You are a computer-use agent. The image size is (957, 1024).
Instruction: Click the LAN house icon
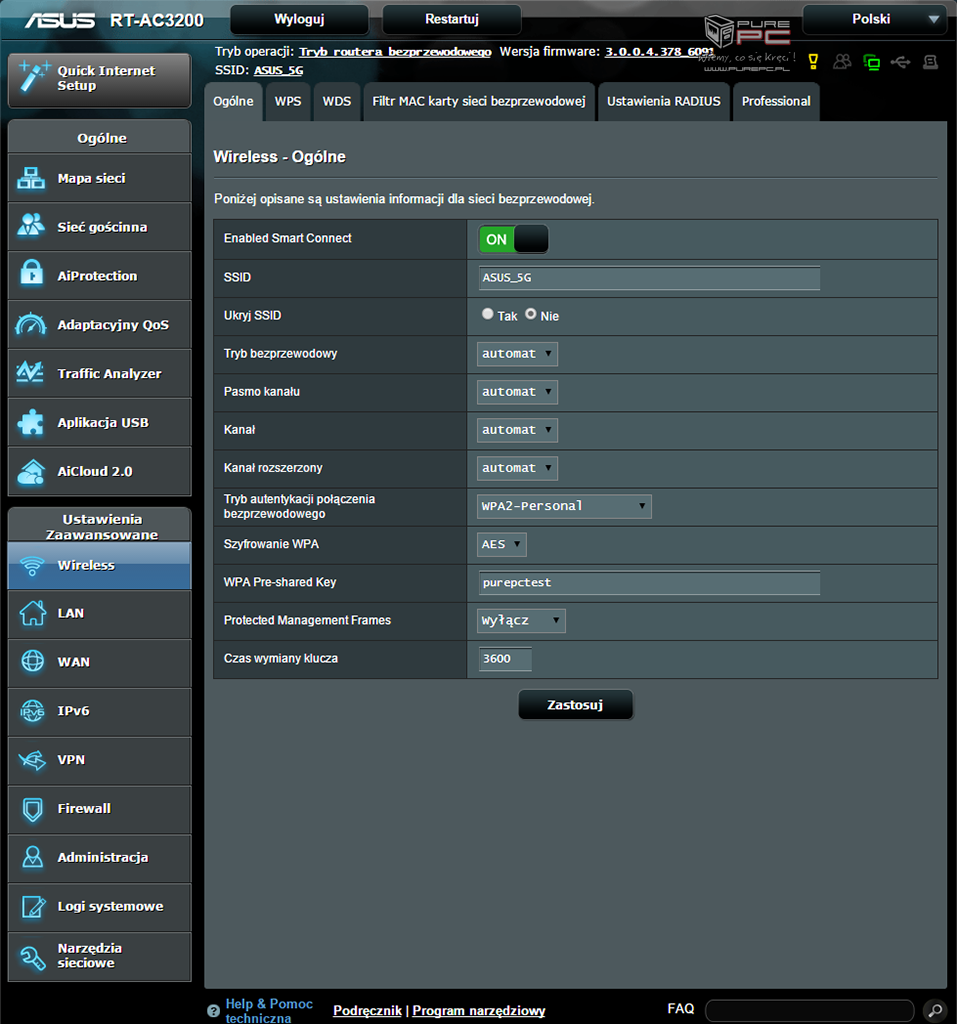point(33,613)
